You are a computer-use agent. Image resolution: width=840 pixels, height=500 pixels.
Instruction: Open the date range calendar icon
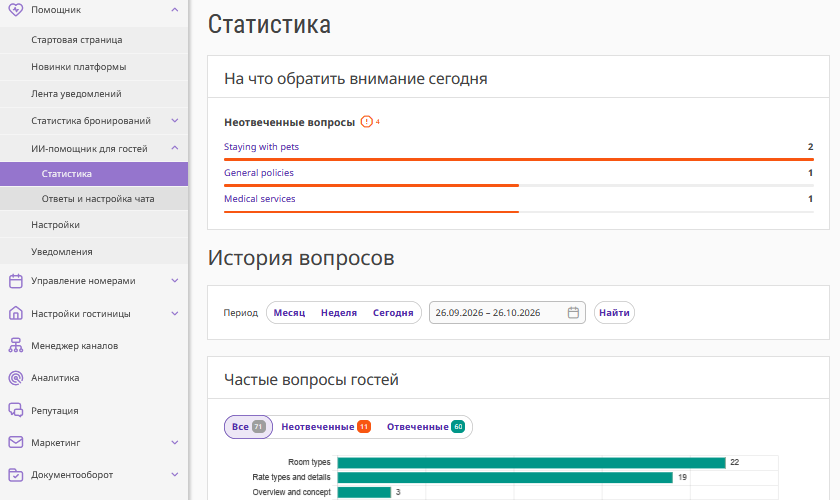(x=573, y=312)
